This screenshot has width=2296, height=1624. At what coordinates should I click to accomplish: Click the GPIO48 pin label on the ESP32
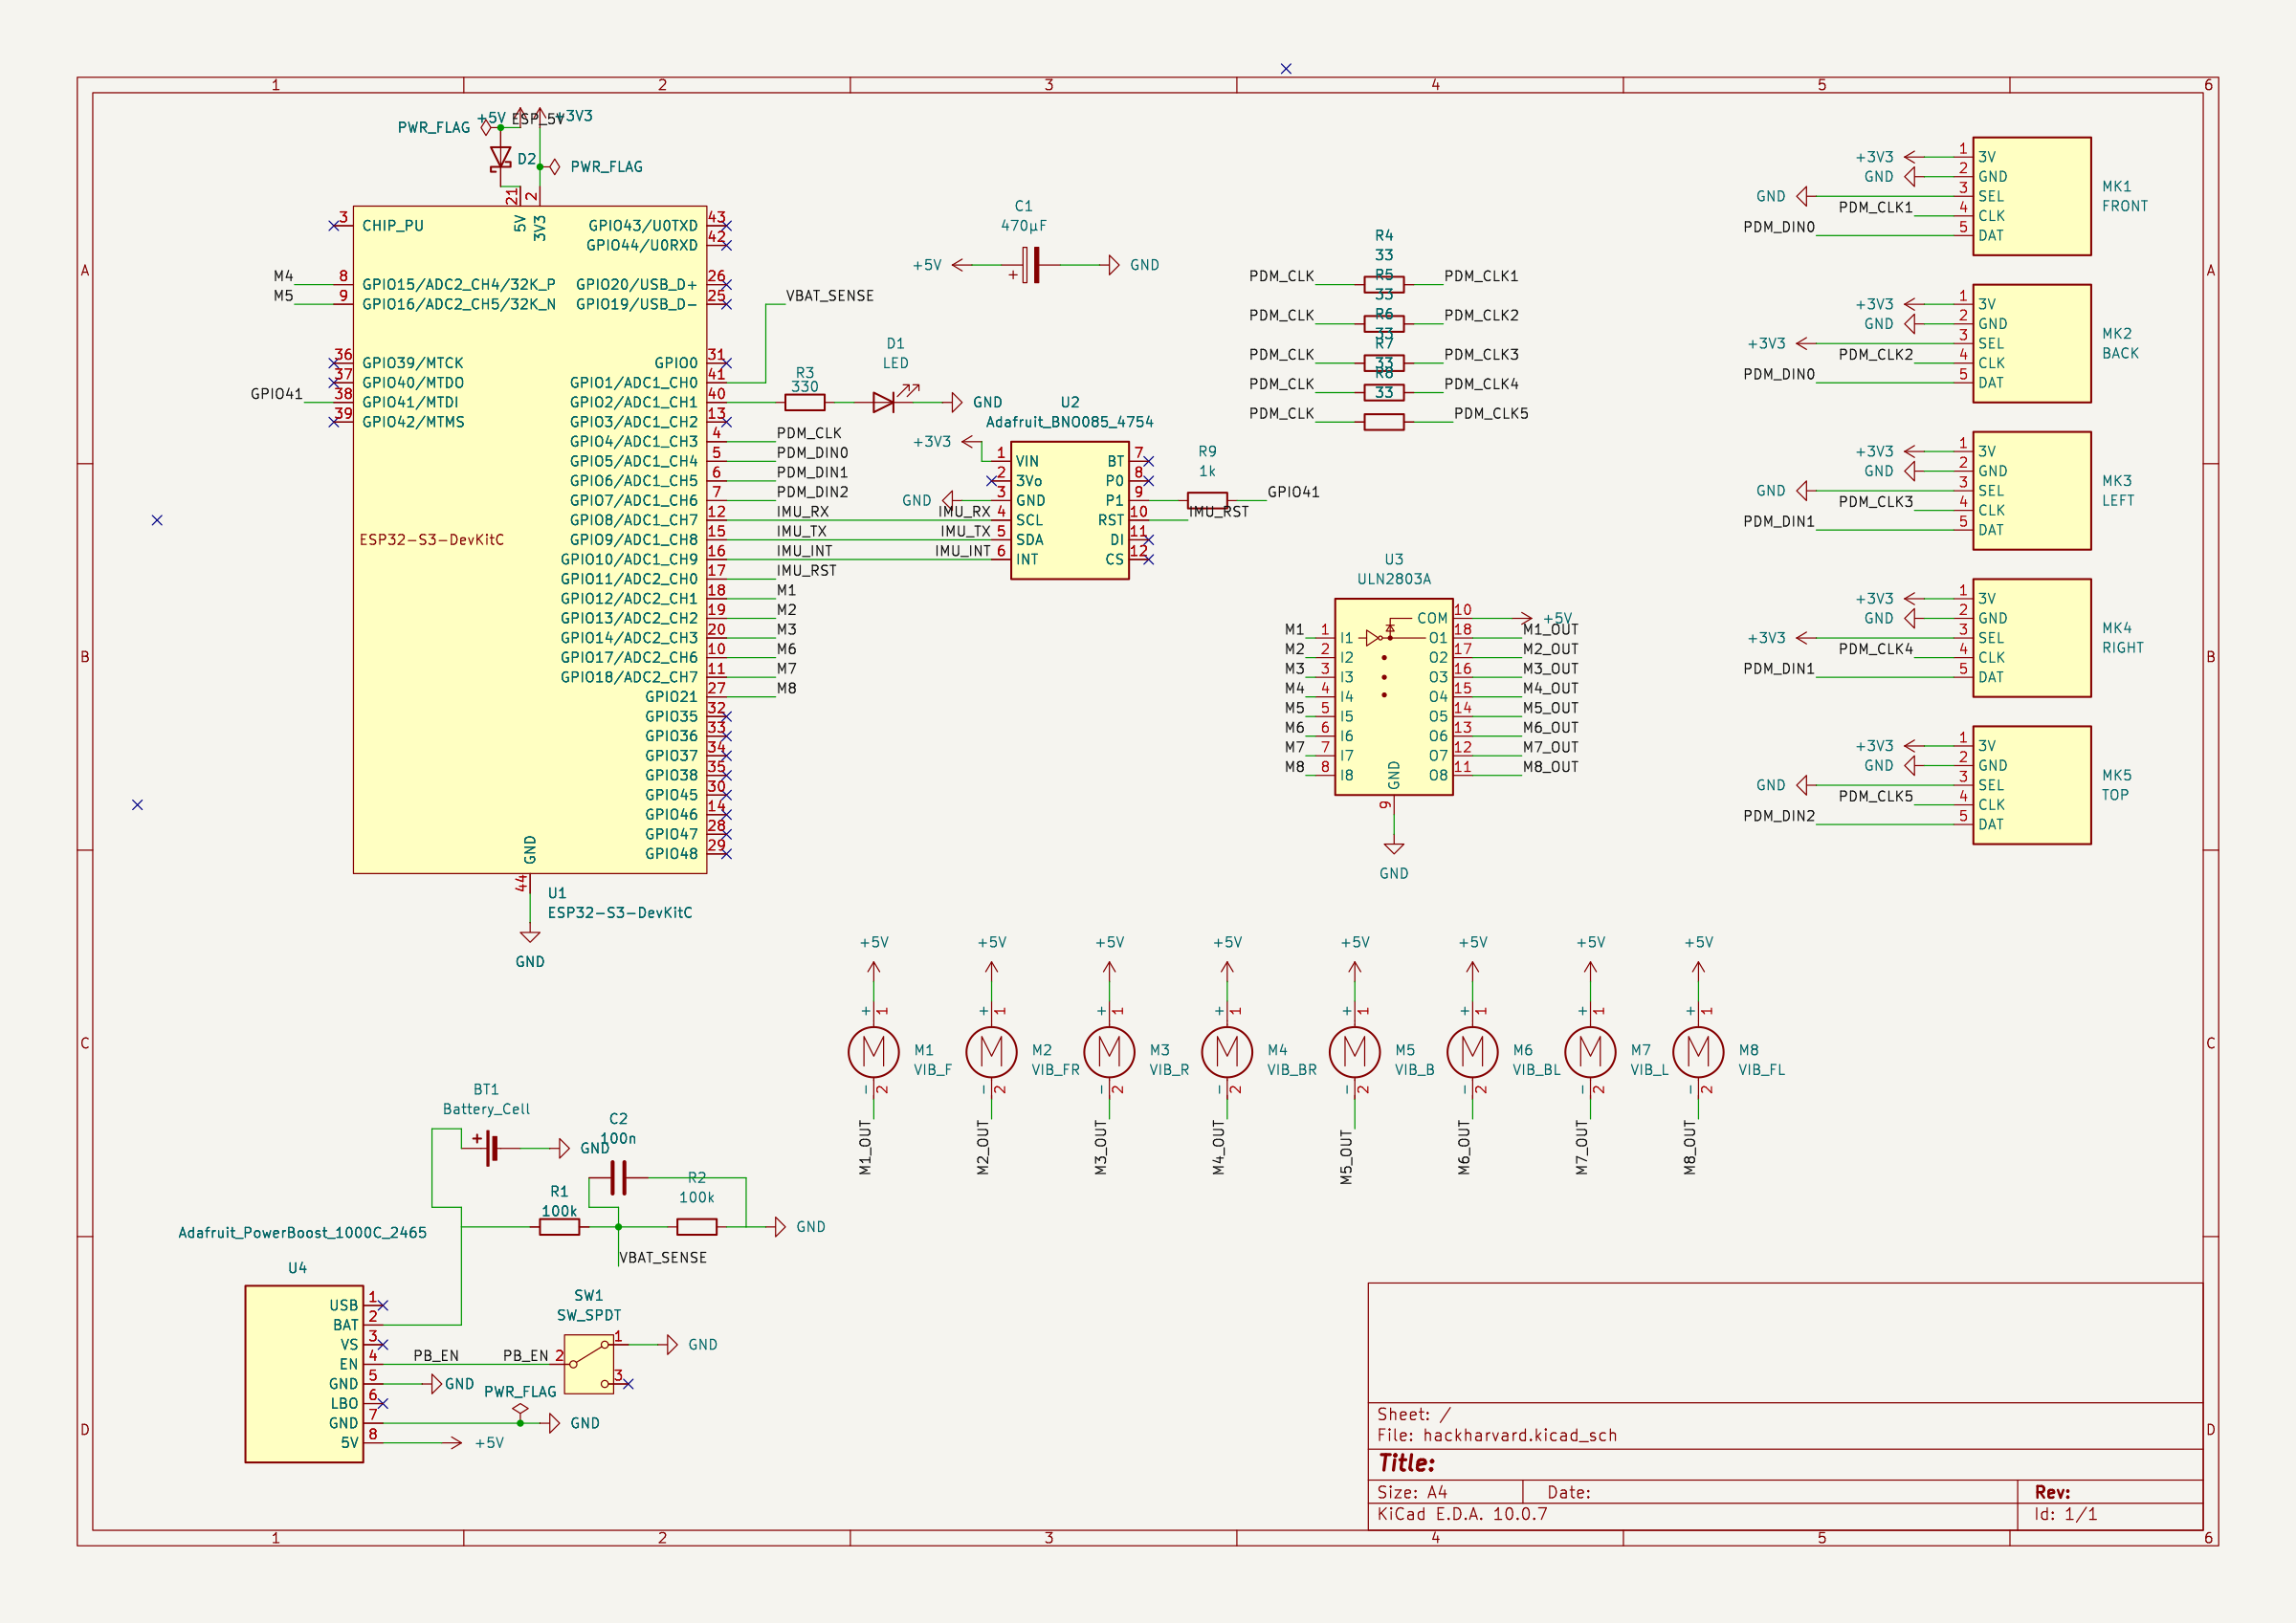coord(671,854)
